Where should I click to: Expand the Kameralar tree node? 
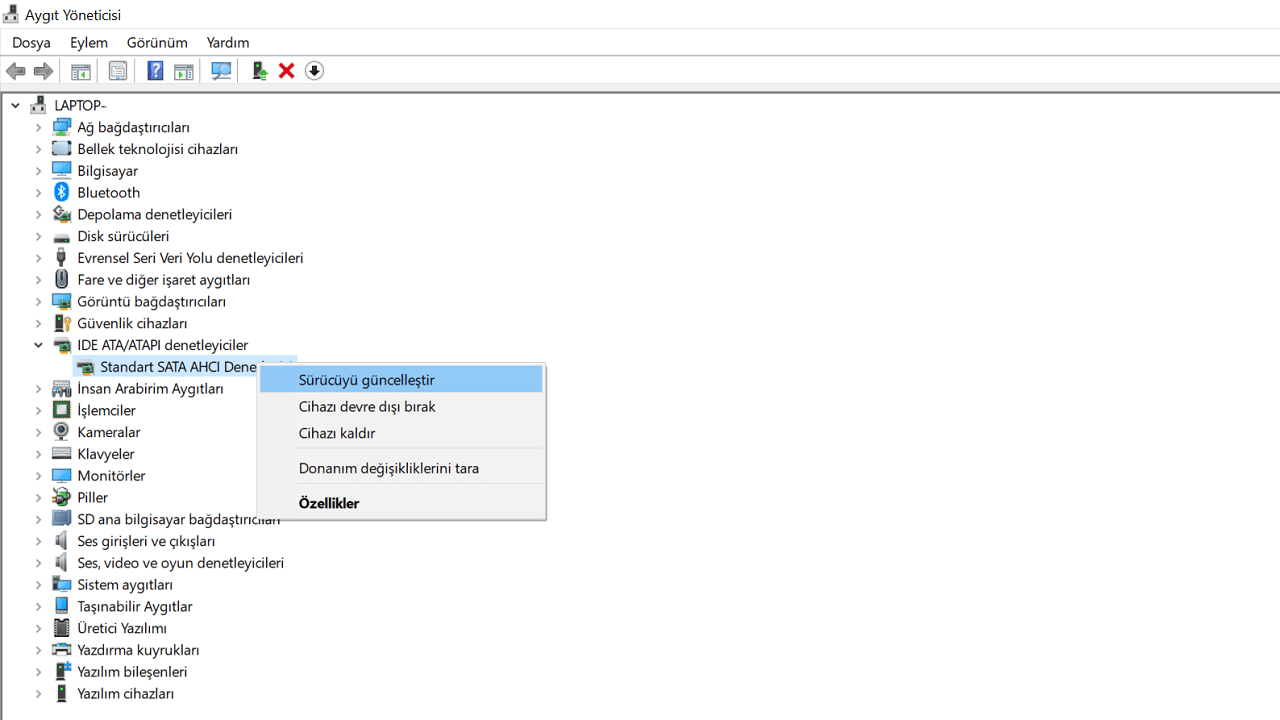pyautogui.click(x=38, y=432)
